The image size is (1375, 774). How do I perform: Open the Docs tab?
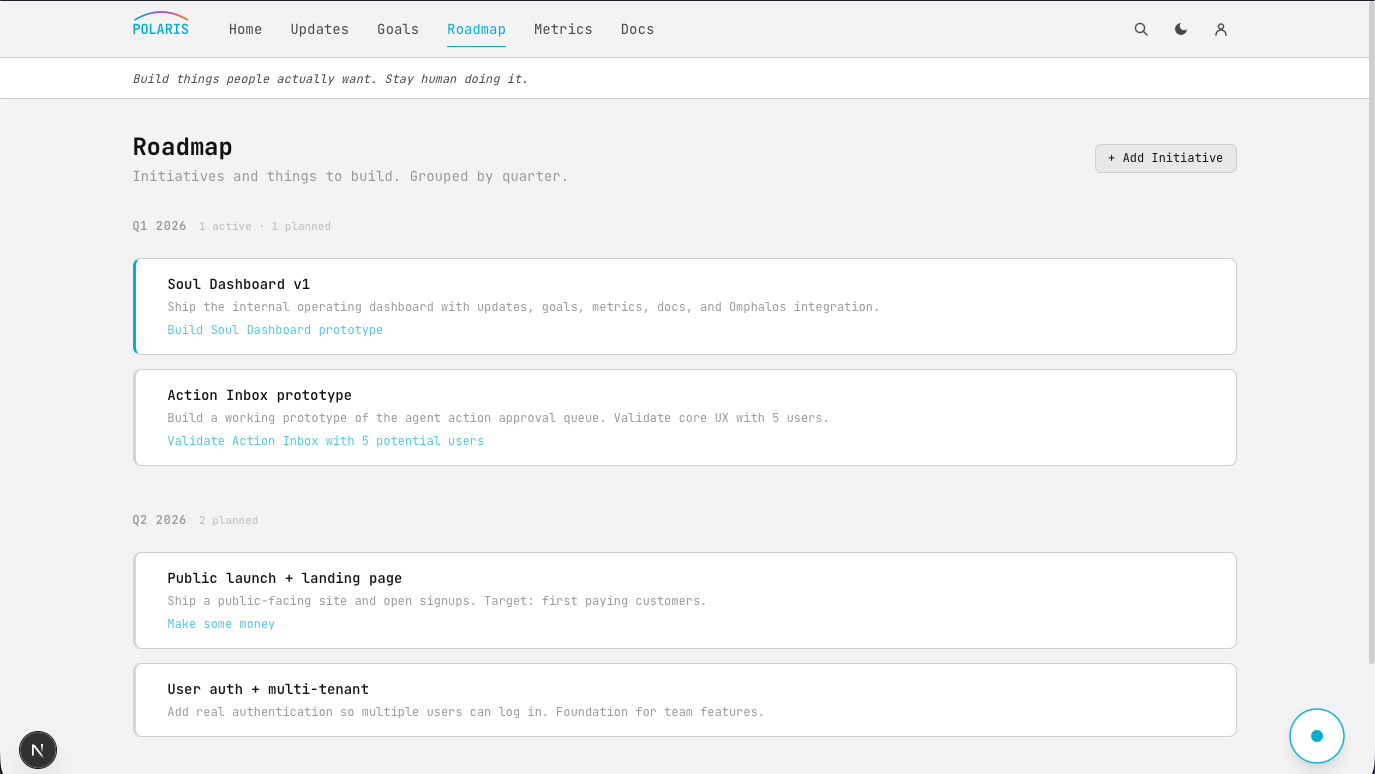pos(637,29)
